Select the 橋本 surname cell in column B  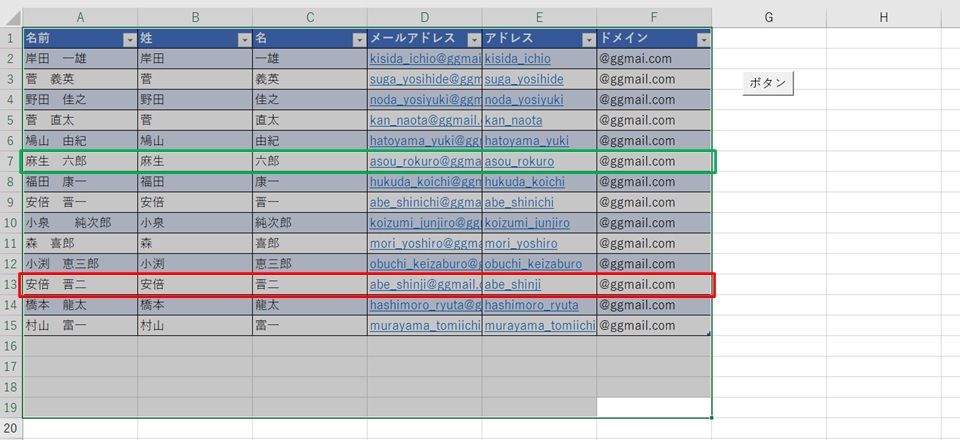195,305
